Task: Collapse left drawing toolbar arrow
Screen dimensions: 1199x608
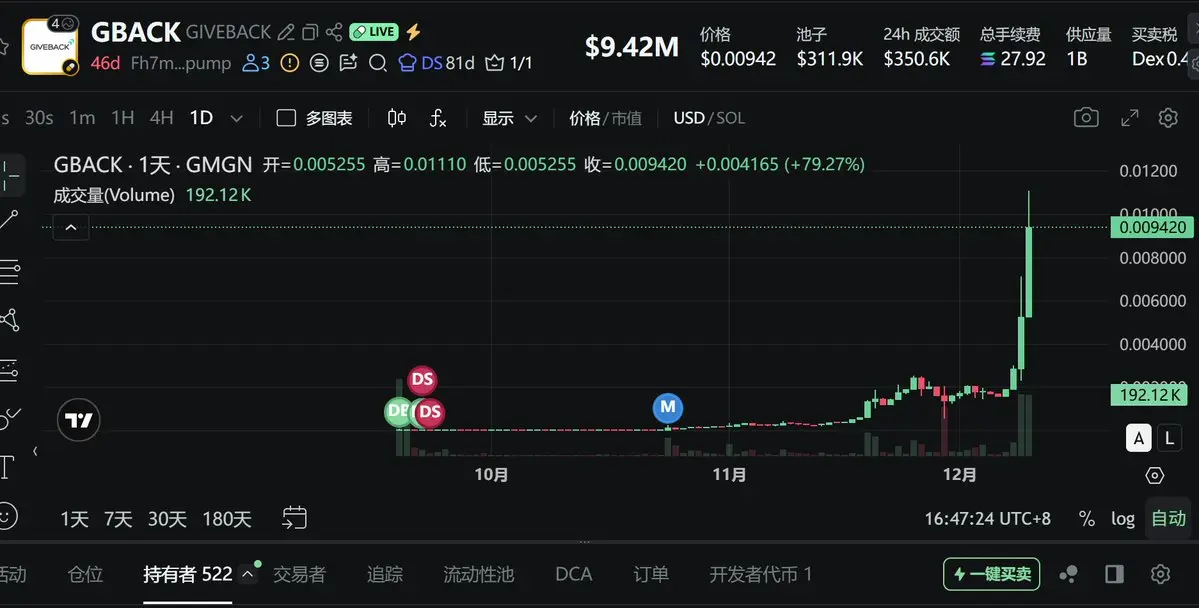Action: tap(35, 452)
